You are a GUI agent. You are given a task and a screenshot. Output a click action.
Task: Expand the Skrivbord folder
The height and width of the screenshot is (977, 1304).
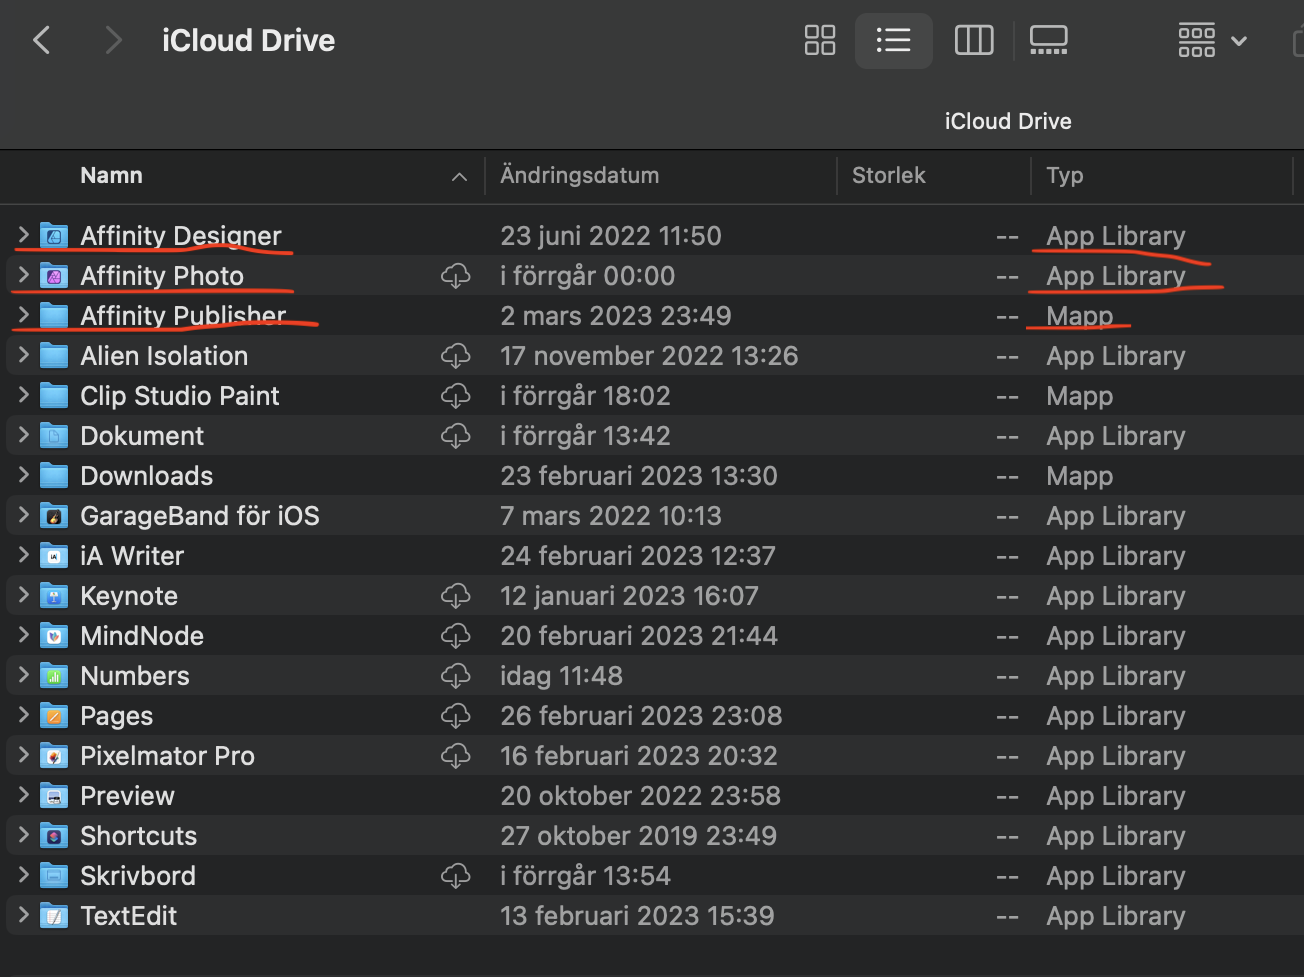(23, 875)
